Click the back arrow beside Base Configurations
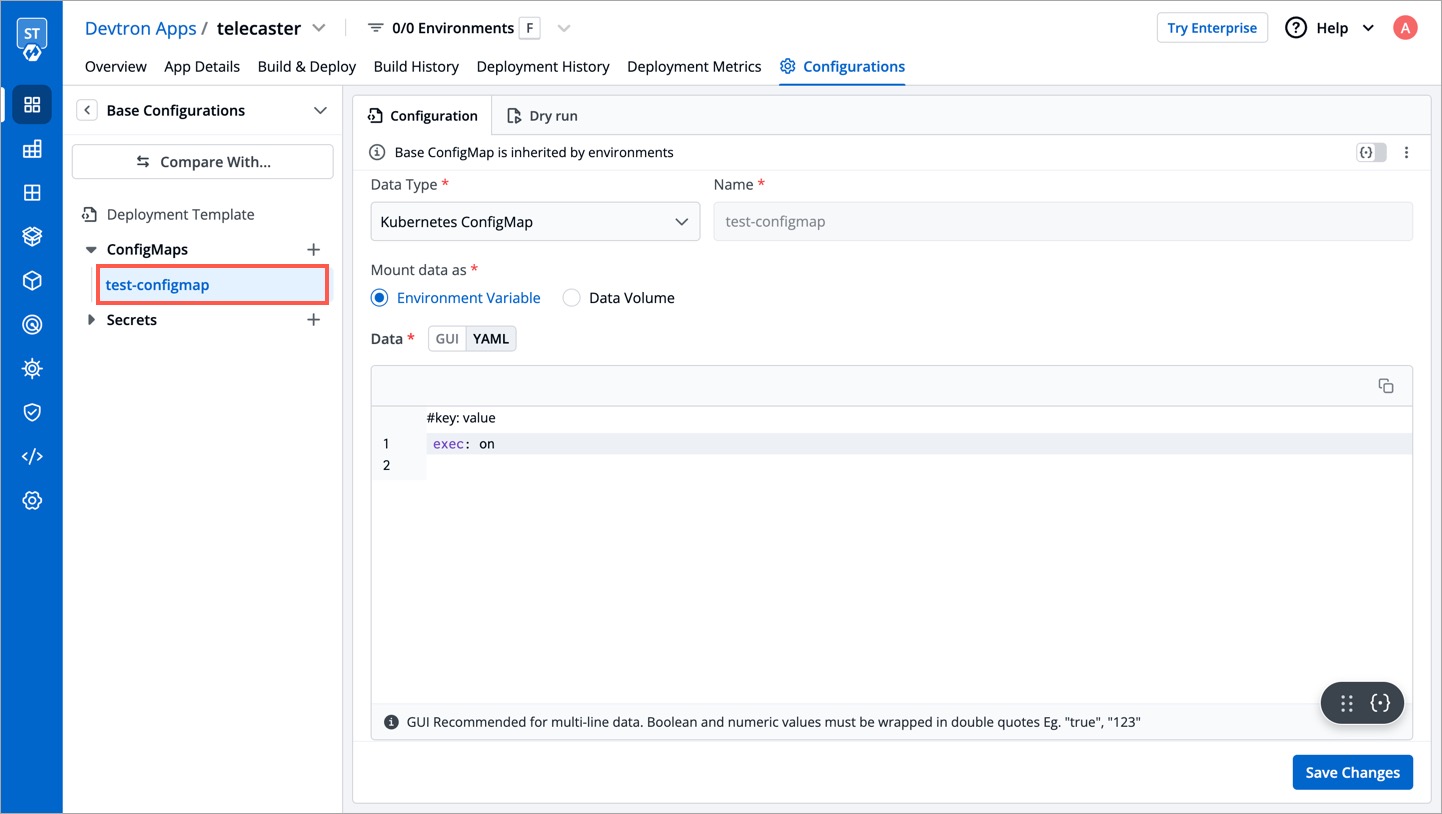 point(87,110)
